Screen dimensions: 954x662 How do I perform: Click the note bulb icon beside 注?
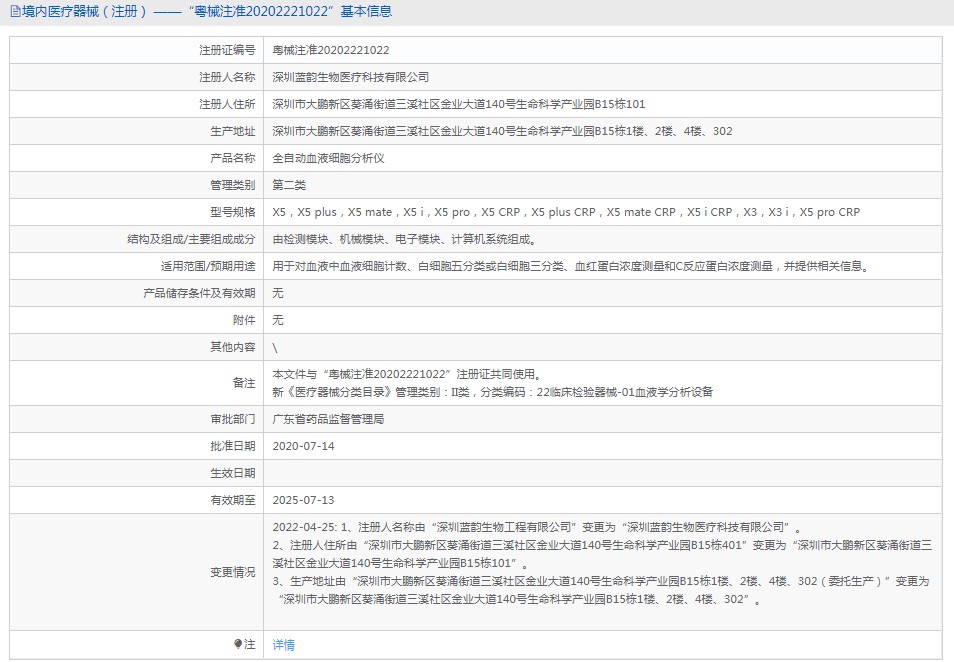tap(238, 645)
